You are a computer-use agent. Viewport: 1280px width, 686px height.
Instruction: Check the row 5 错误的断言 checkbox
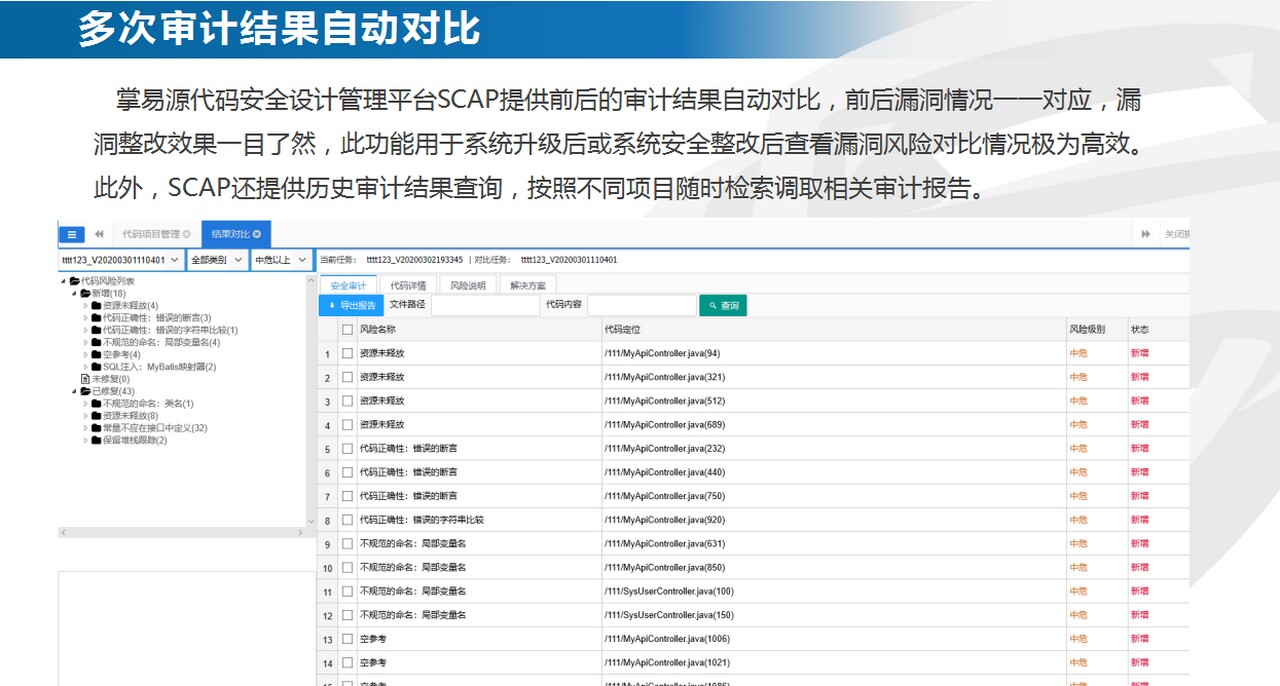(347, 449)
